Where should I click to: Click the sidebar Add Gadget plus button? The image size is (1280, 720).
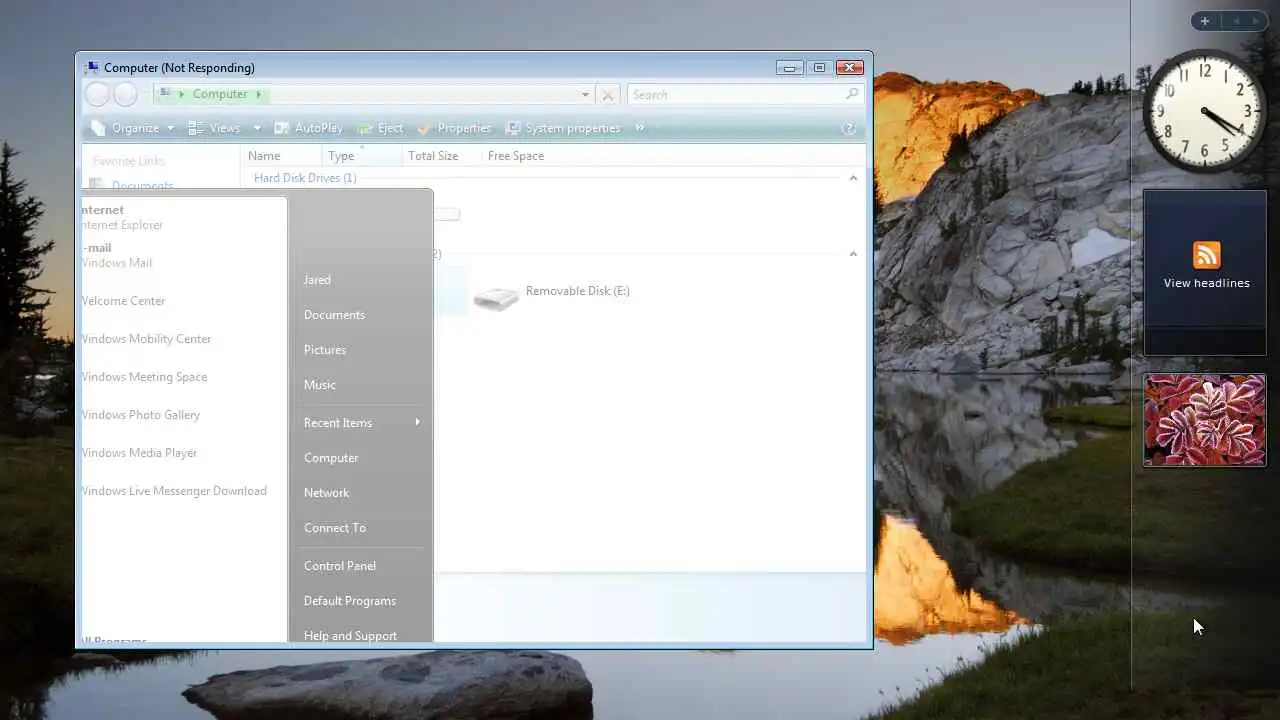point(1205,21)
